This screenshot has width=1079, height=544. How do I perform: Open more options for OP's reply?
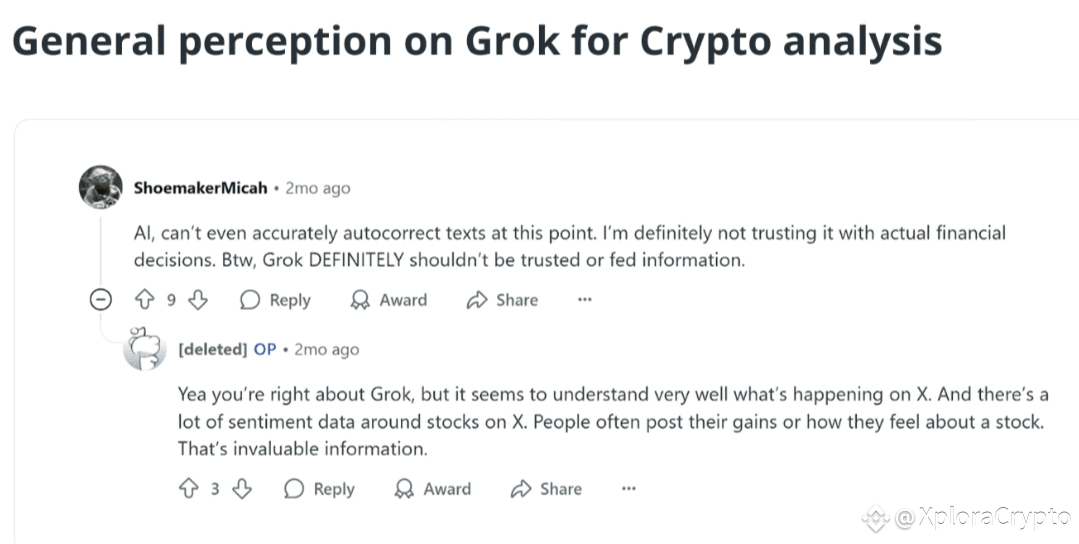pyautogui.click(x=629, y=488)
